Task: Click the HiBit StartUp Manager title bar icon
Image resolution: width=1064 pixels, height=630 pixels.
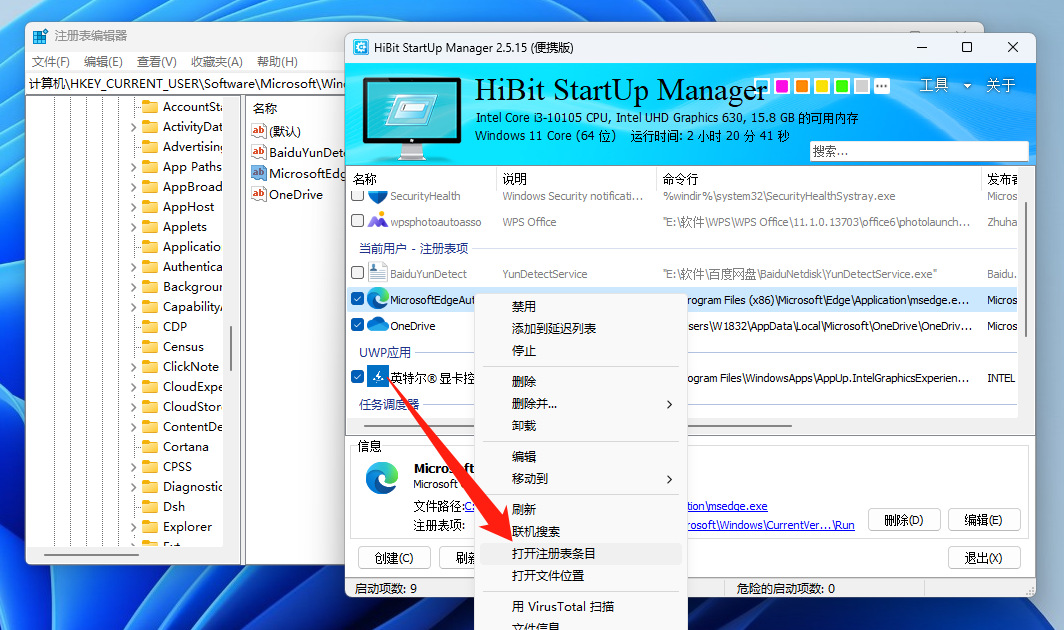Action: pos(361,48)
